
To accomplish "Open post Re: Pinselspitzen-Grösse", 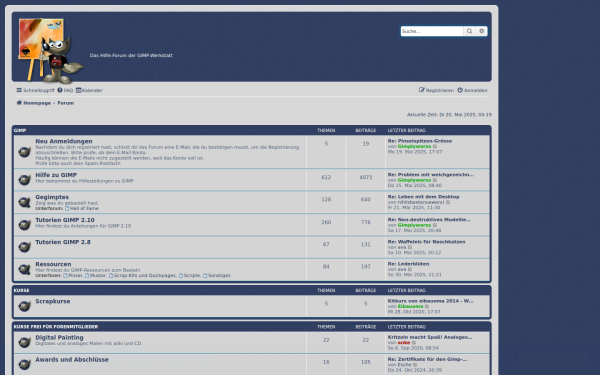I will (420, 141).
